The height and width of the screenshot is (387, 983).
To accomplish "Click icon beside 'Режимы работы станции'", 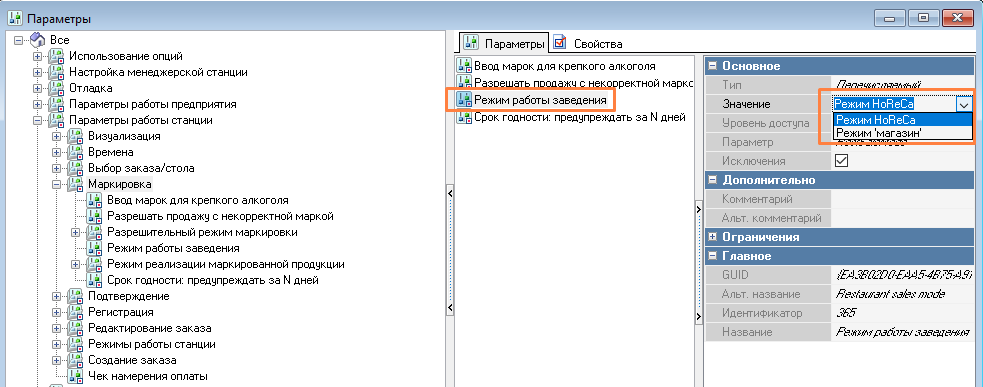I will pos(76,344).
